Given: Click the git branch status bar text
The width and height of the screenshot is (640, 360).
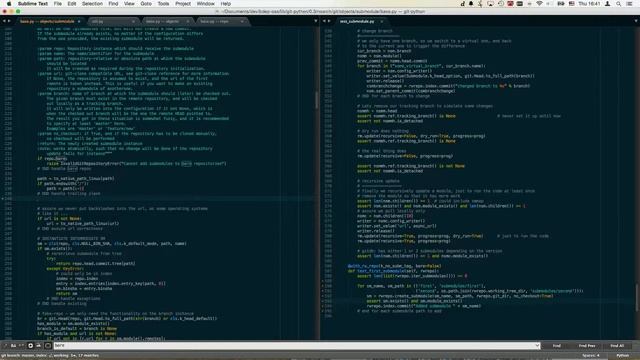Looking at the screenshot, I should click(x=50, y=356).
